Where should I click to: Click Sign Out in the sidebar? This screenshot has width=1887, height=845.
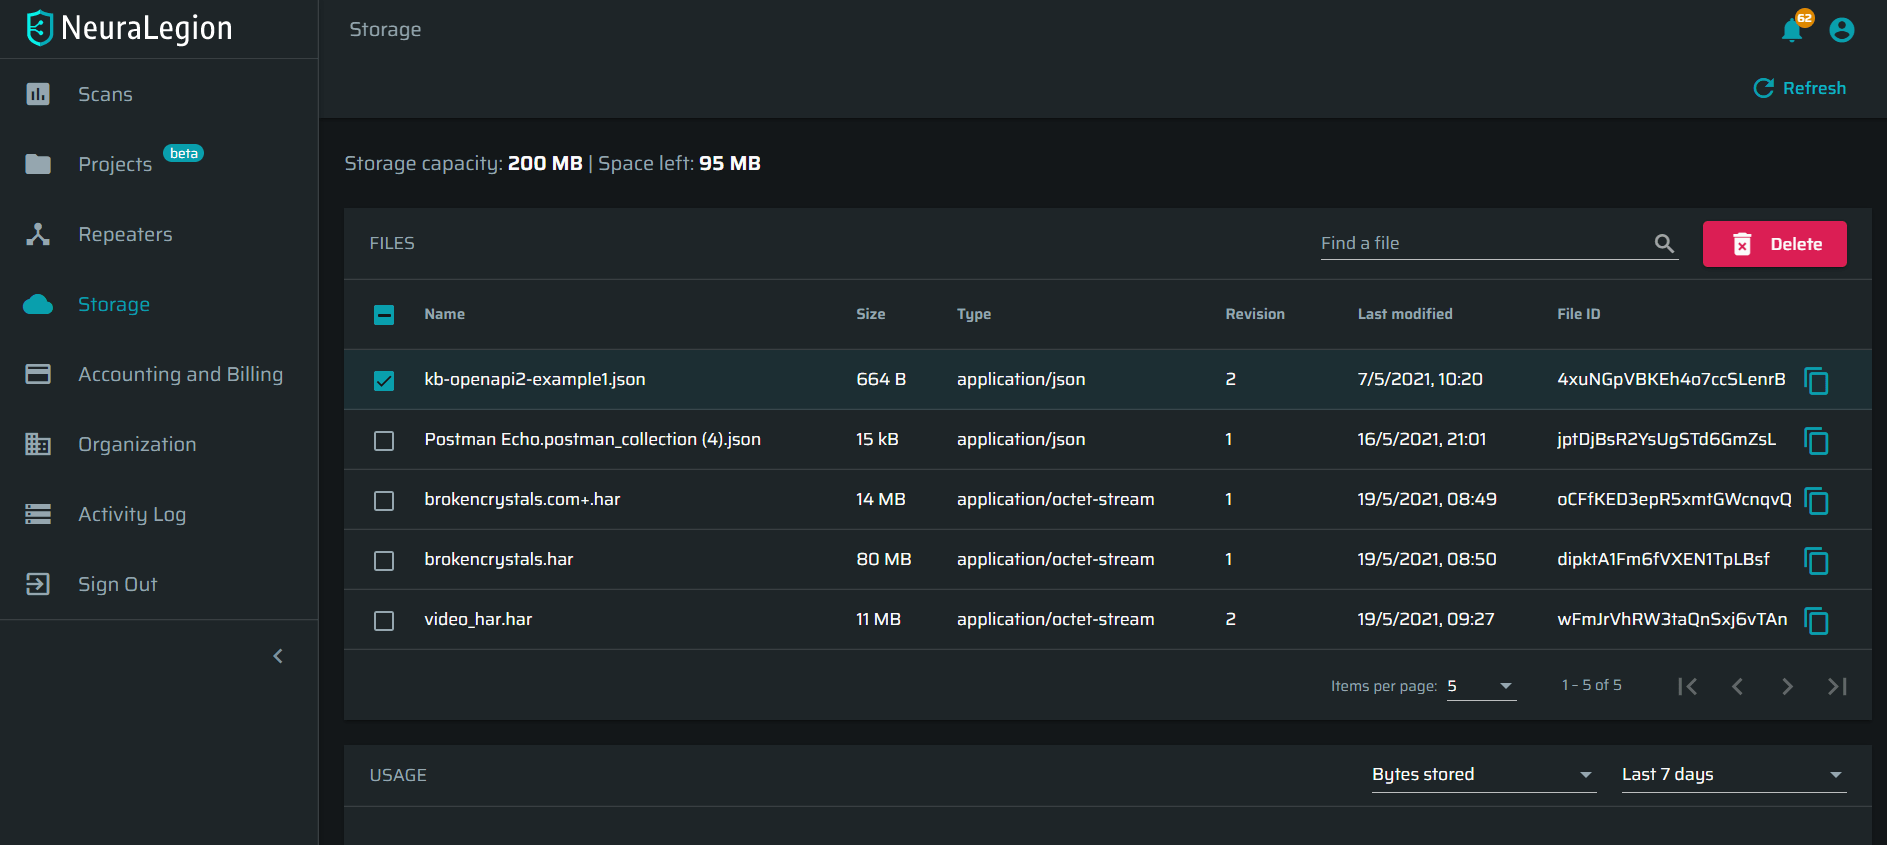(x=117, y=584)
